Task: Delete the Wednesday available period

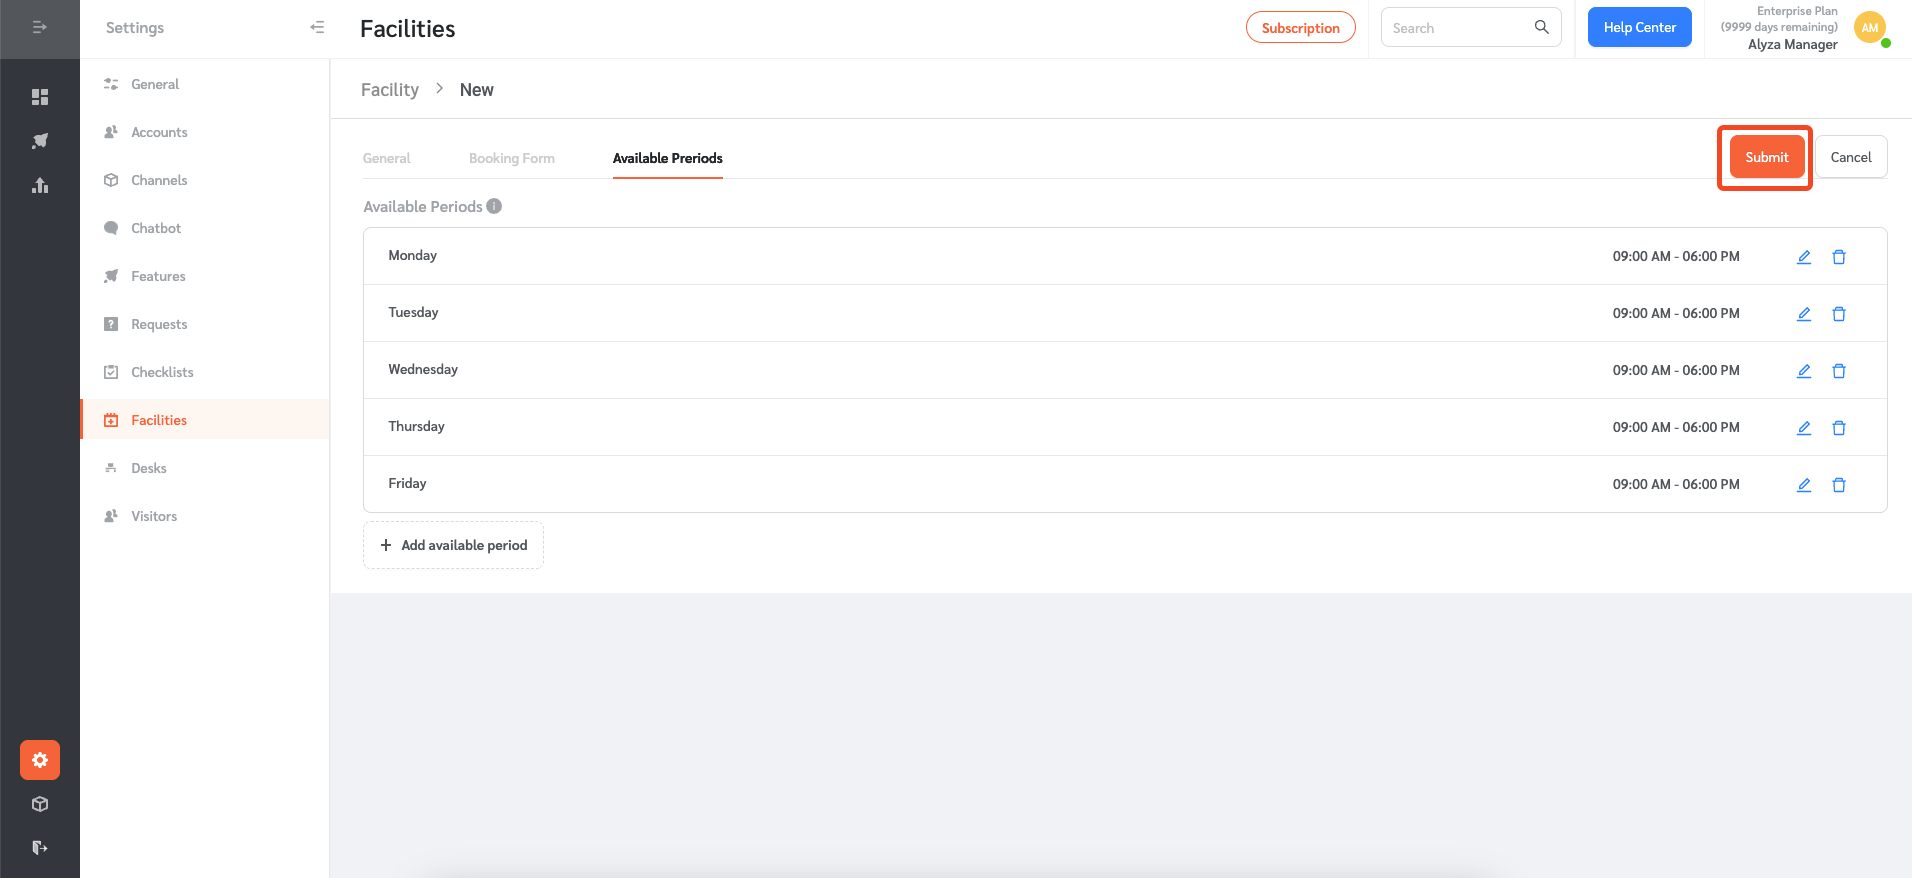Action: (1839, 371)
